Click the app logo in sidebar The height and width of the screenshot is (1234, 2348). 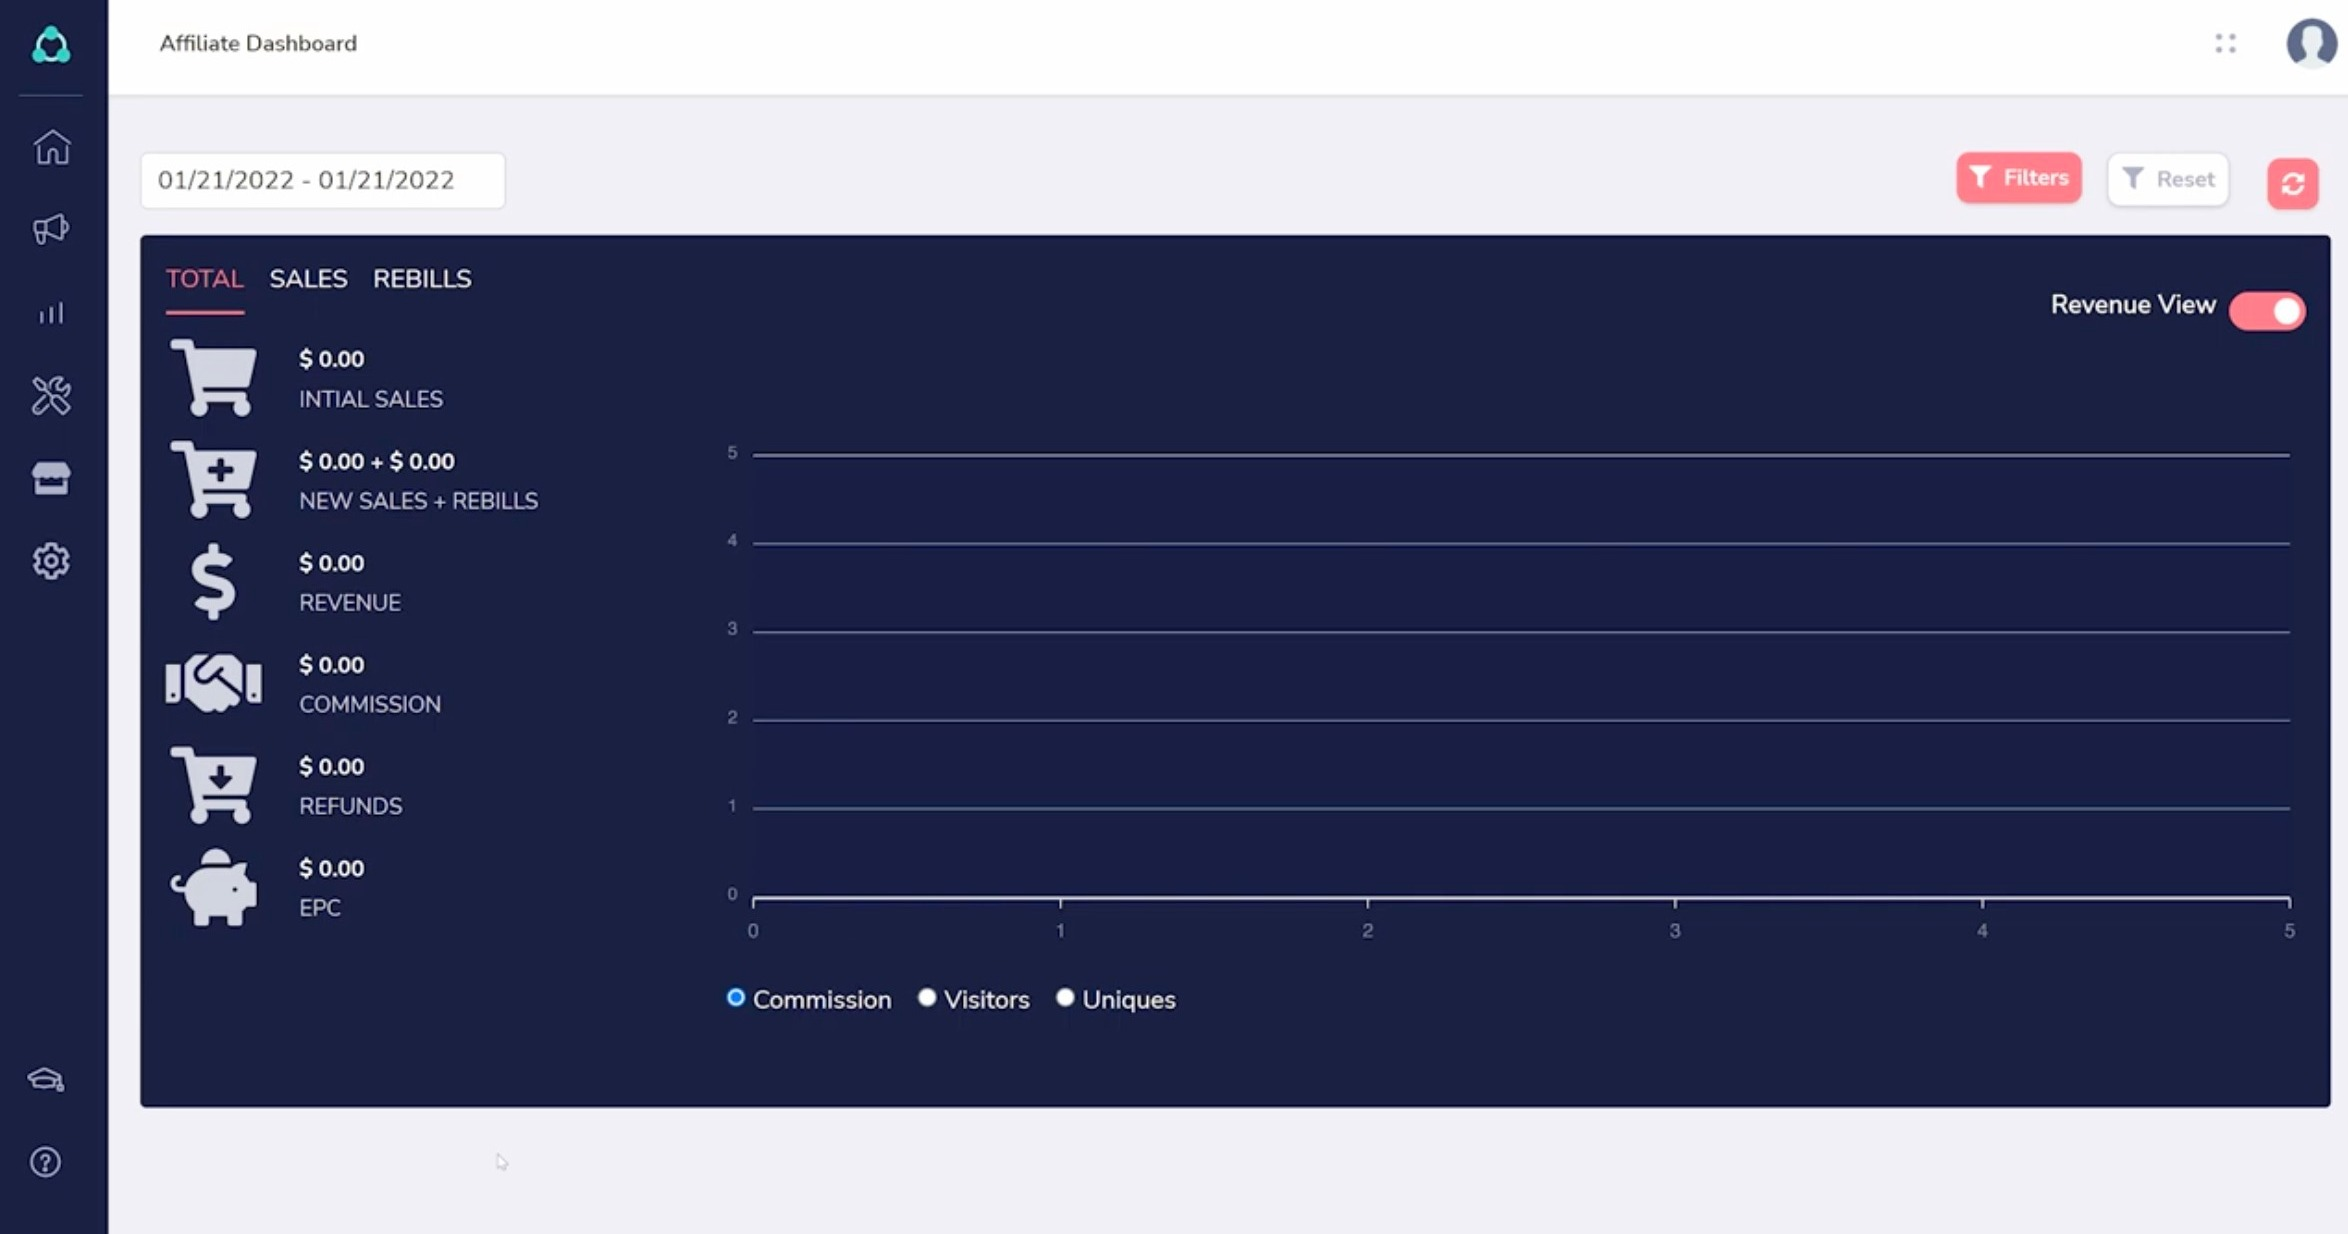pos(51,45)
